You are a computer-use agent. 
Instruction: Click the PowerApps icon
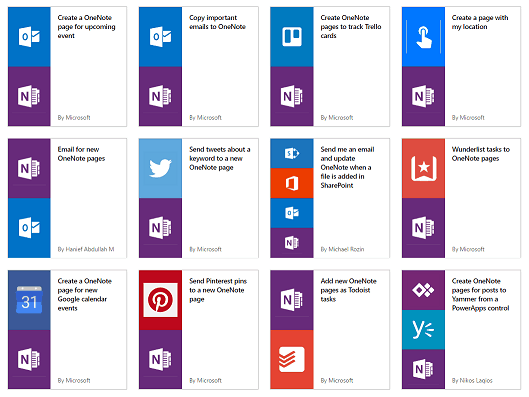point(423,290)
